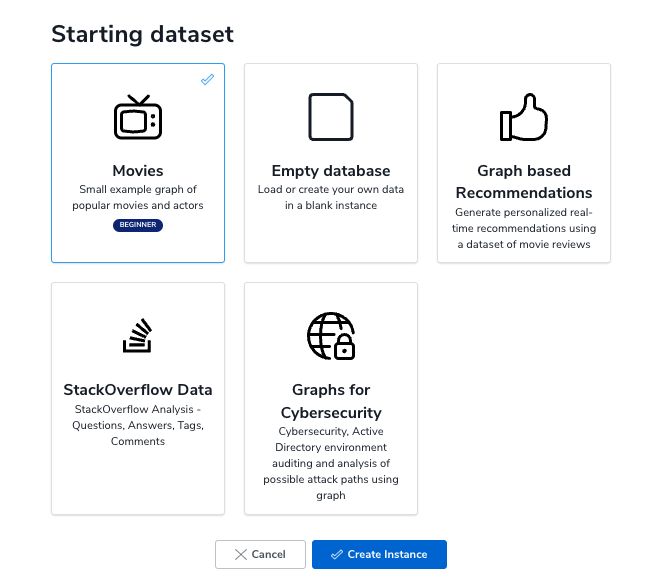
Task: Click the blank document icon for Empty database
Action: (331, 117)
